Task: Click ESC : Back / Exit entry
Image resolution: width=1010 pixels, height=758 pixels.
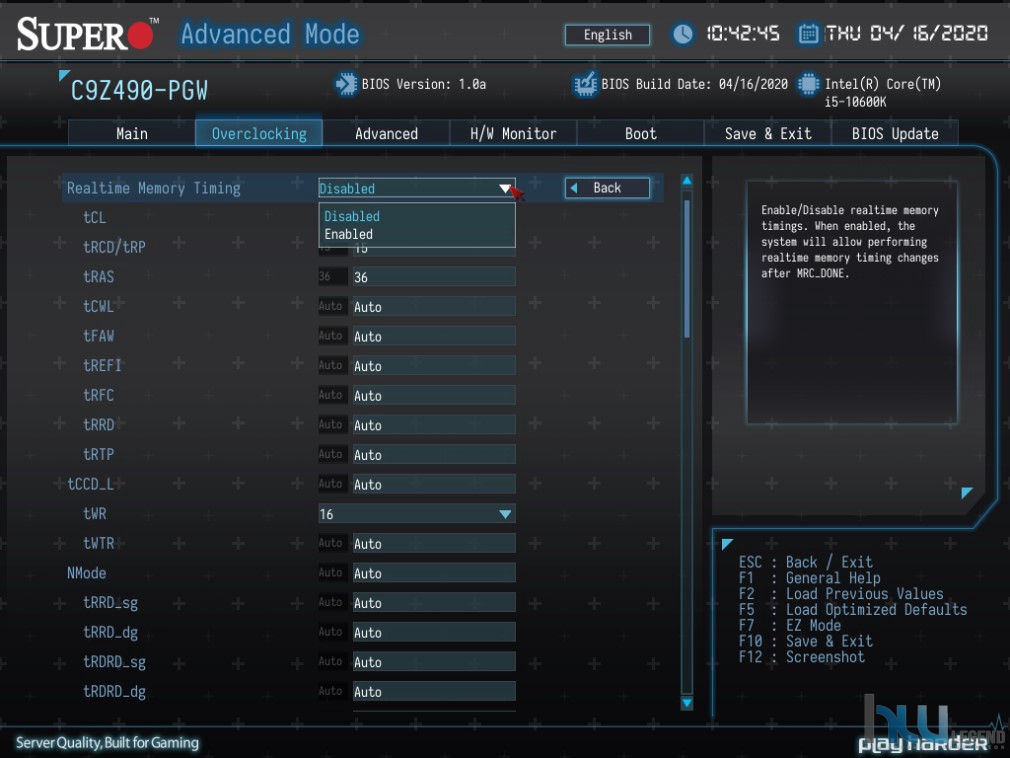Action: (805, 562)
